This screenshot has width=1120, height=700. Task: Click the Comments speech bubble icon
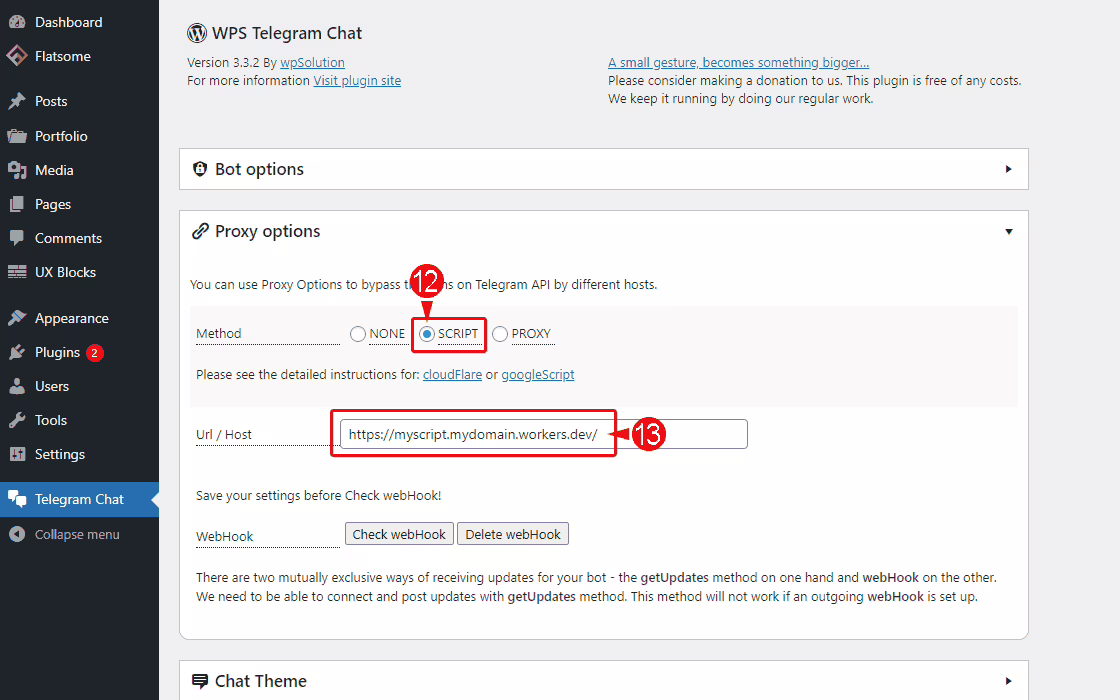click(17, 238)
